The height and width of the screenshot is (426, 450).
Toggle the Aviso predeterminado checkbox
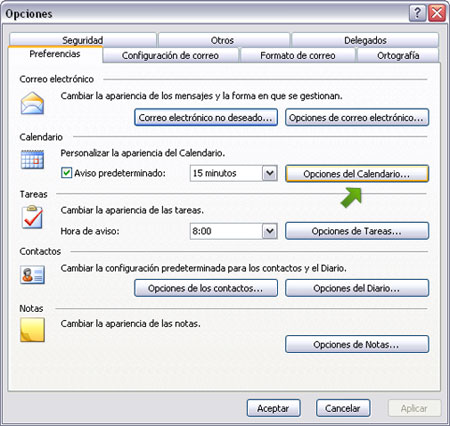point(66,173)
